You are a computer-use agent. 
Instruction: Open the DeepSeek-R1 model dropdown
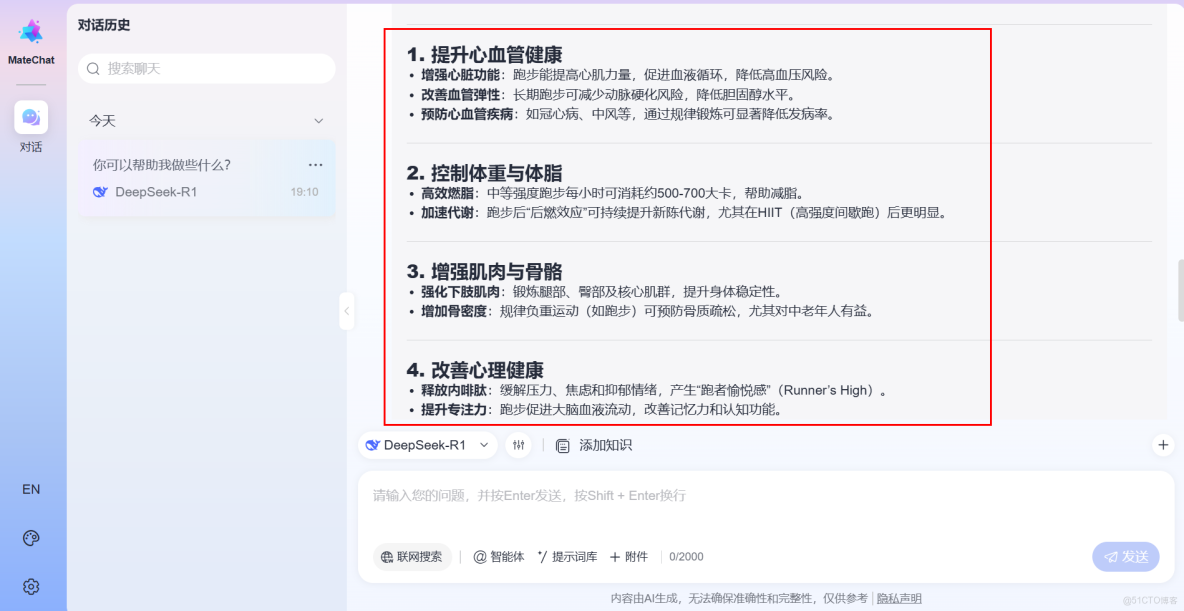point(428,445)
